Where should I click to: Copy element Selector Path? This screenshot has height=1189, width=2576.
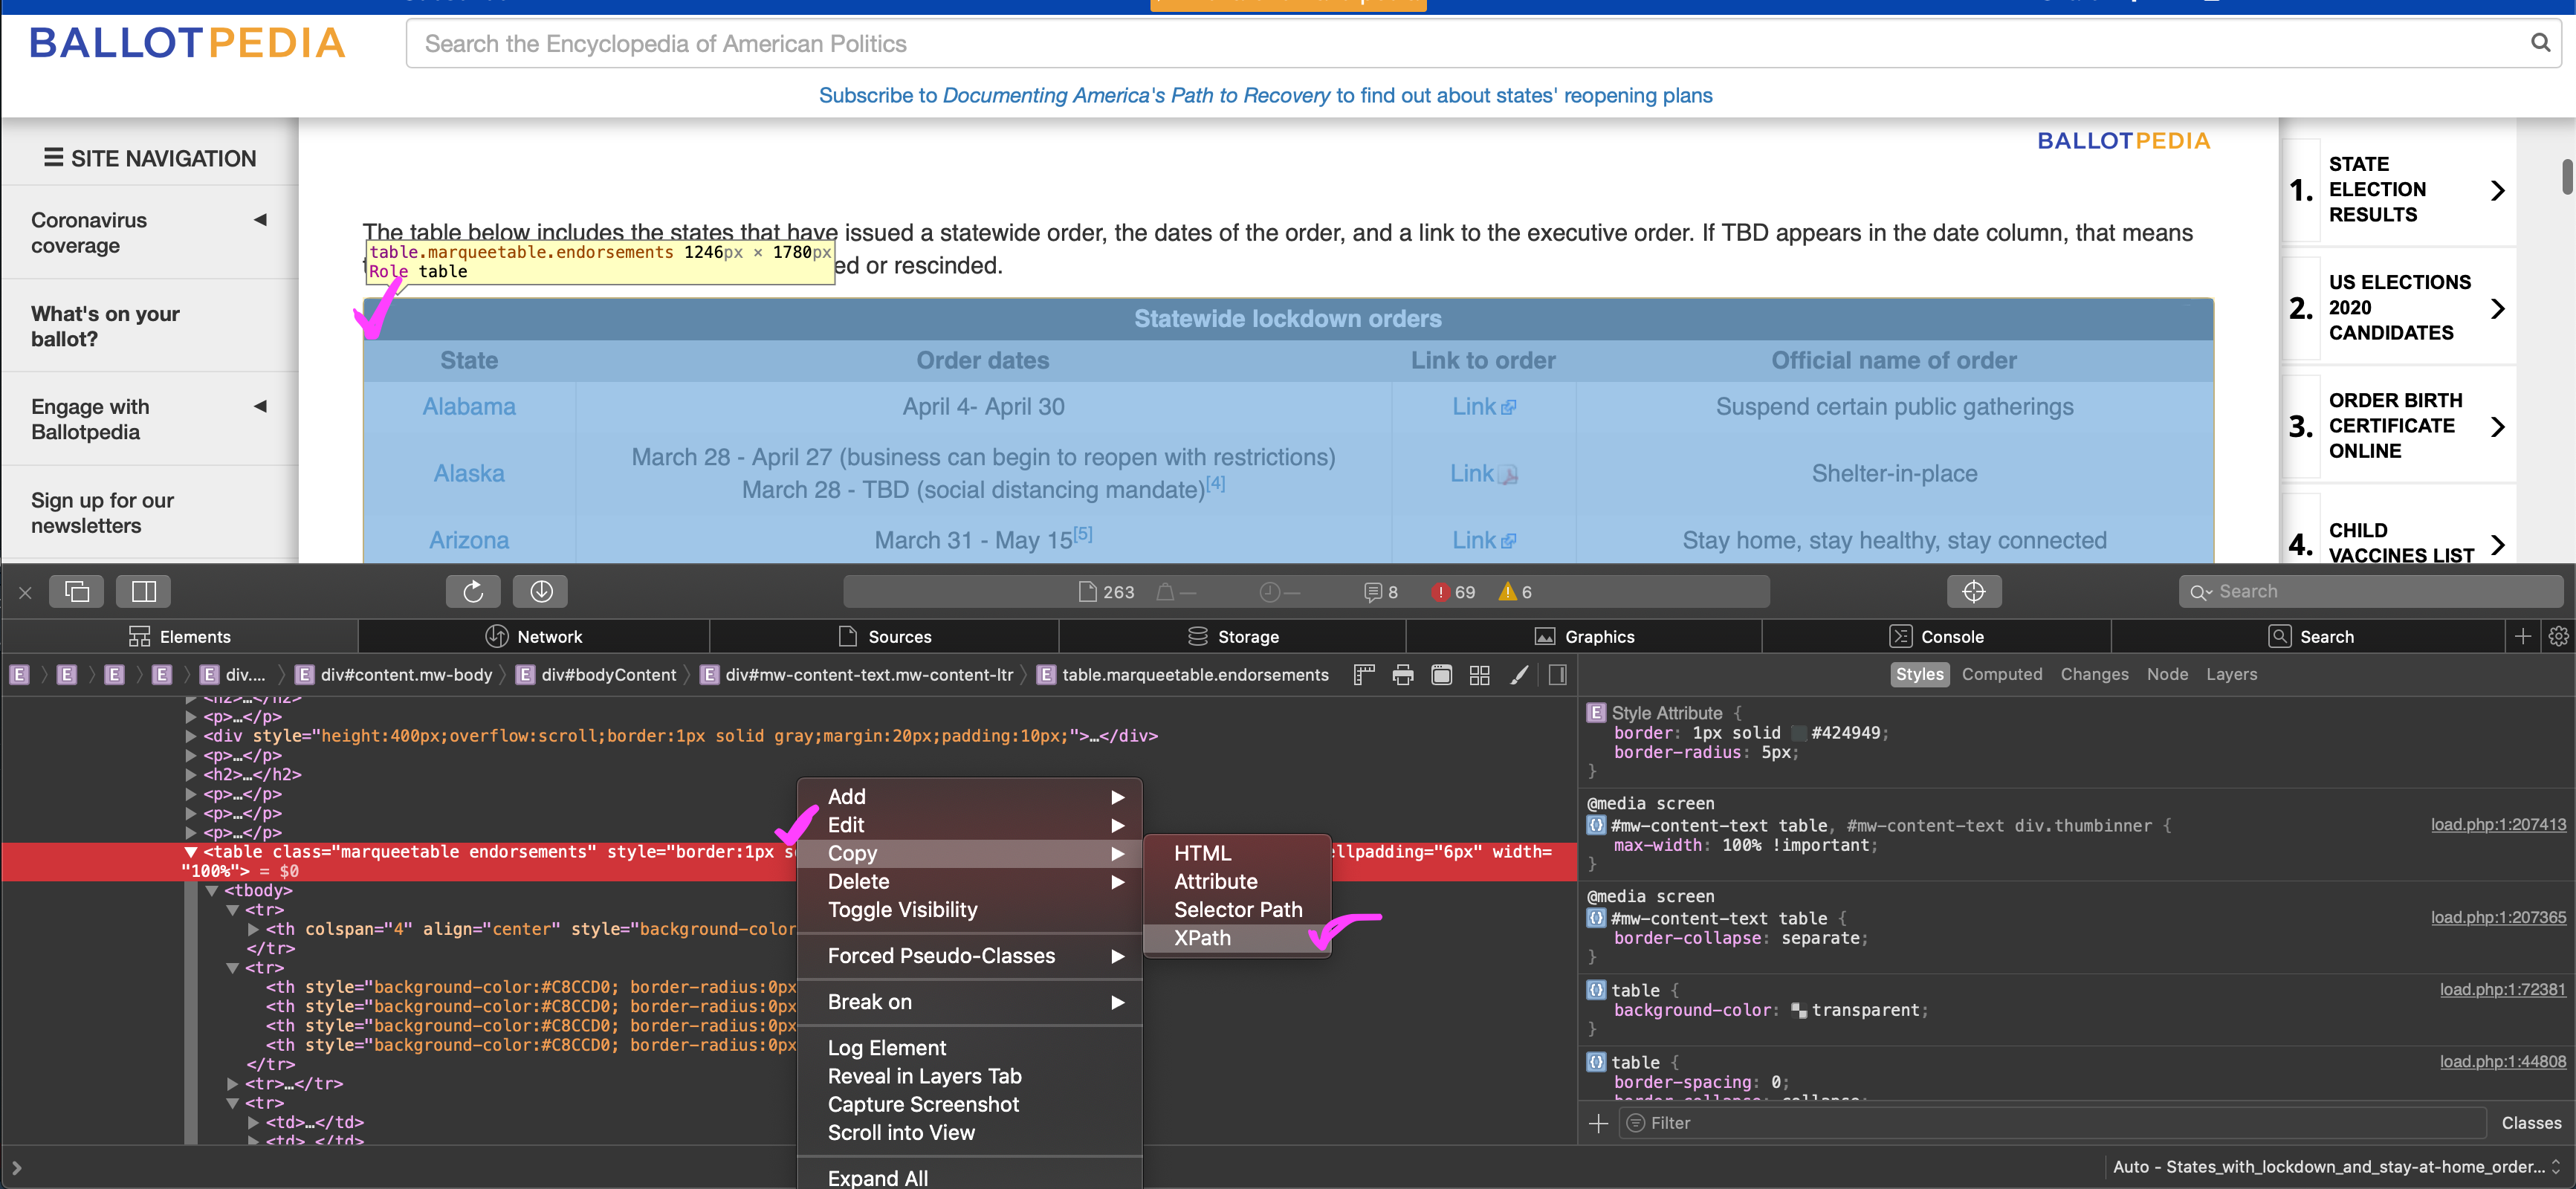tap(1236, 910)
